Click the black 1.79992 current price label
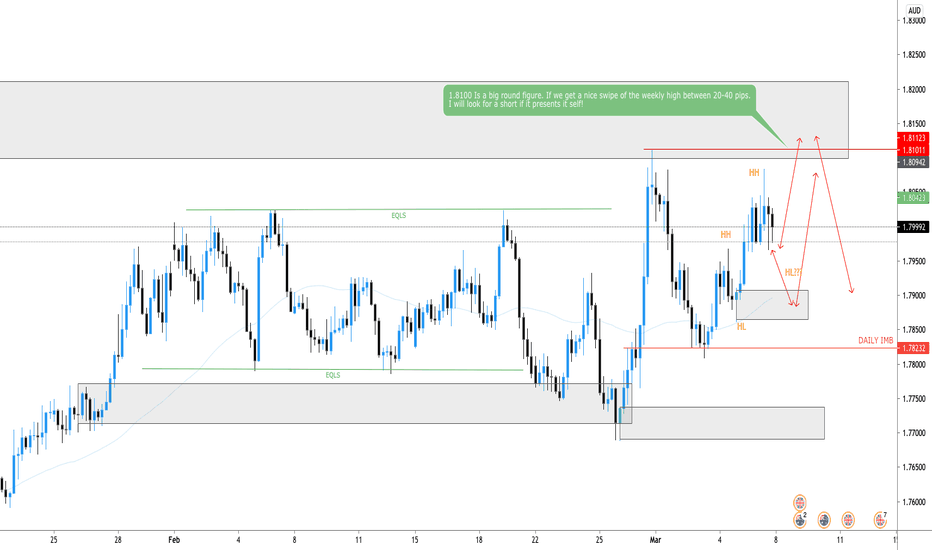Viewport: 932px width, 550px height. (914, 227)
